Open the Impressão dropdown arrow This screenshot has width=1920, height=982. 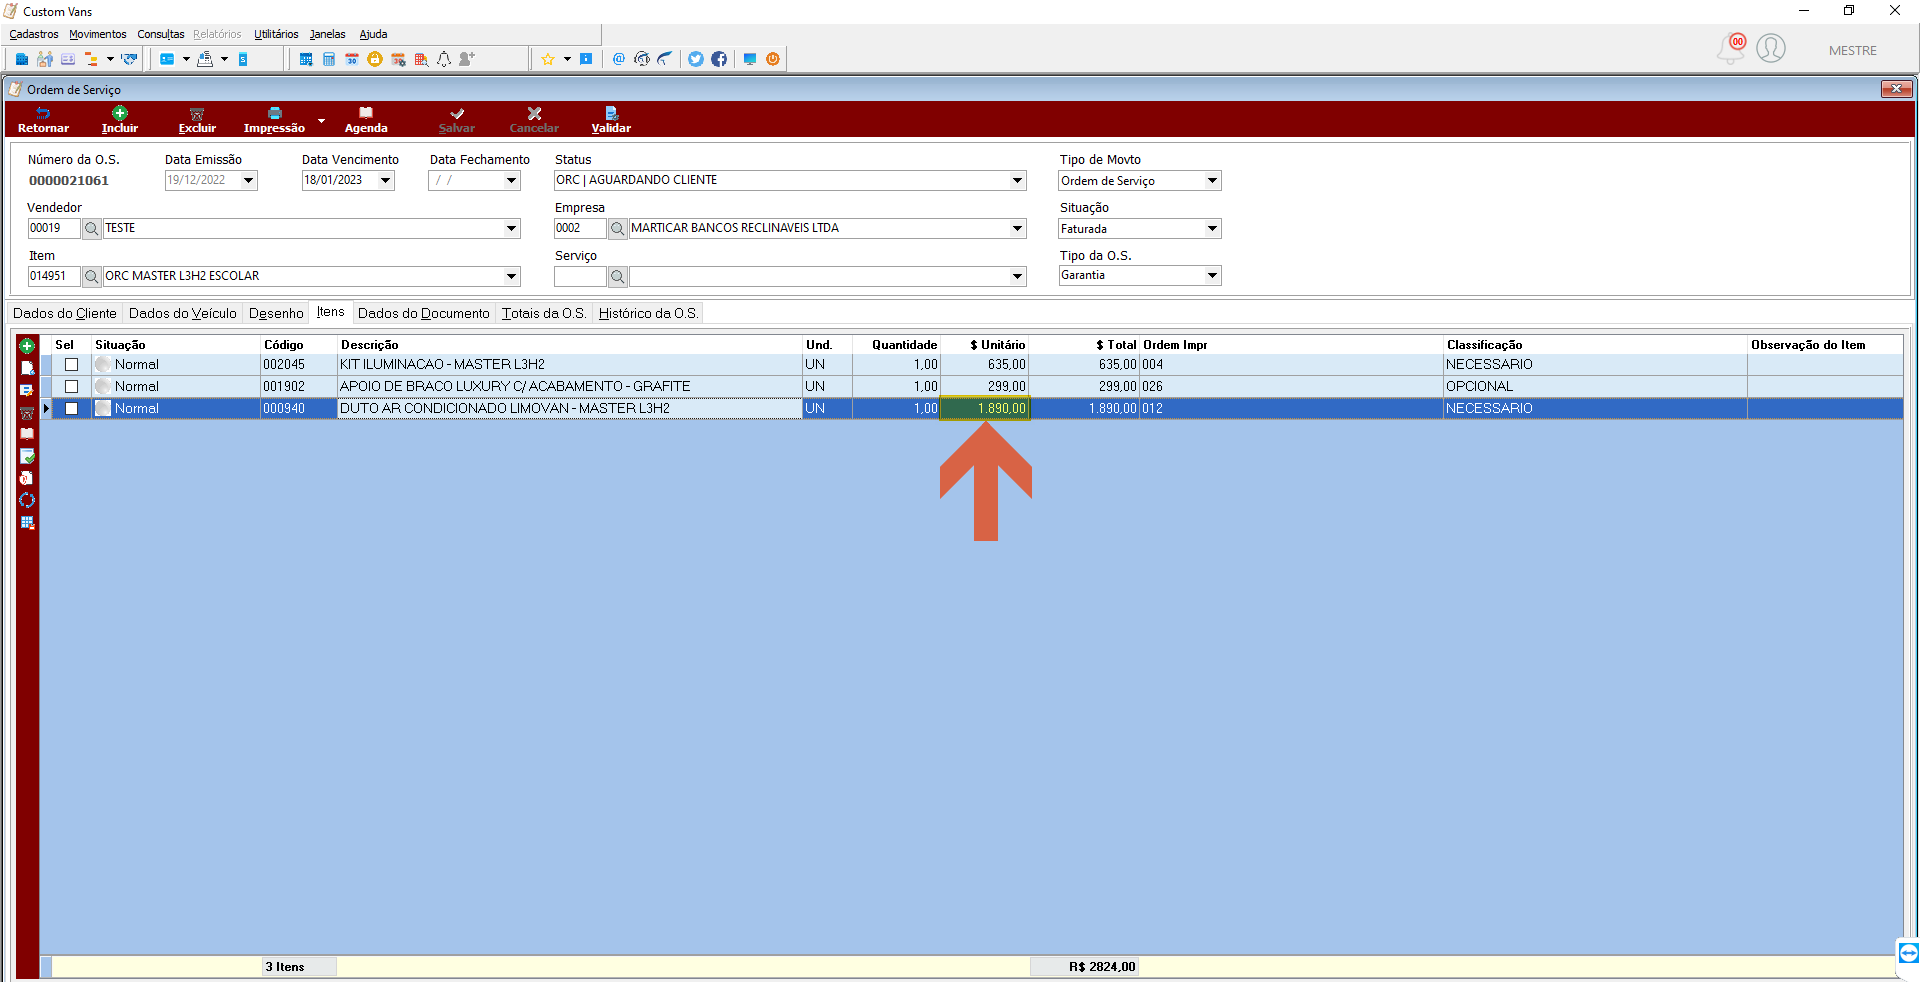click(x=321, y=120)
